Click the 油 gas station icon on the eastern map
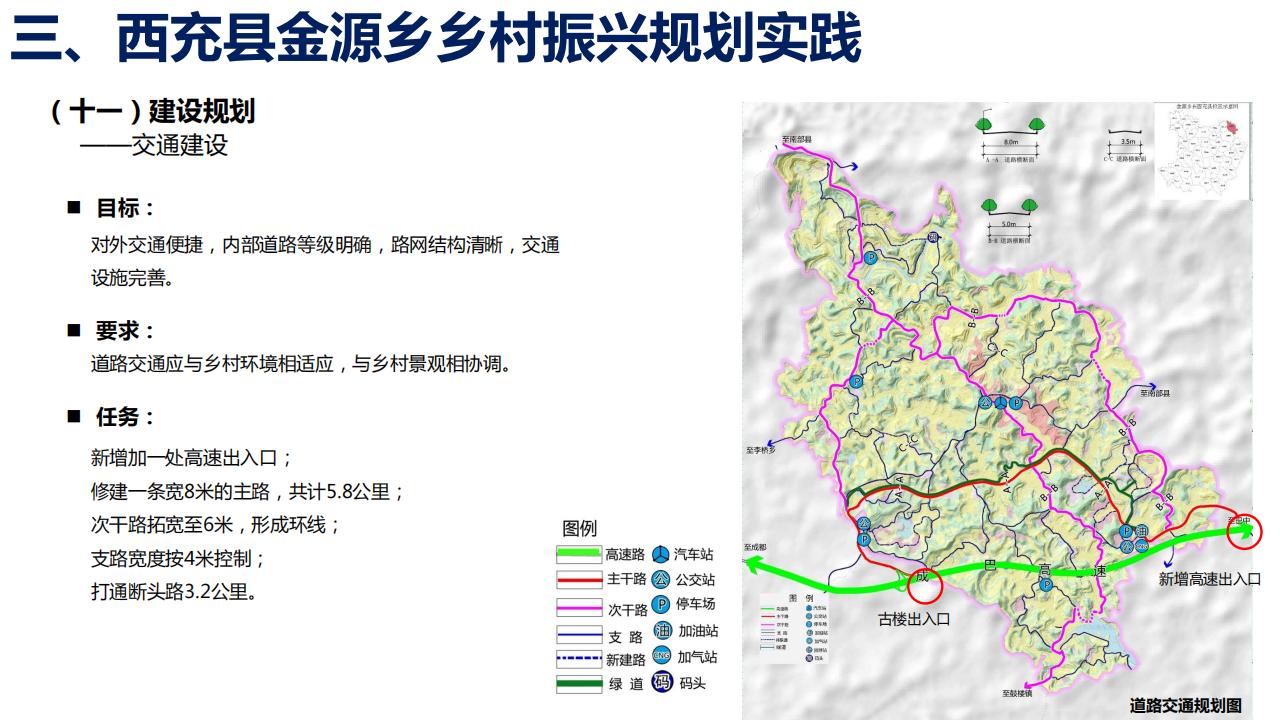Image resolution: width=1280 pixels, height=720 pixels. [1141, 531]
